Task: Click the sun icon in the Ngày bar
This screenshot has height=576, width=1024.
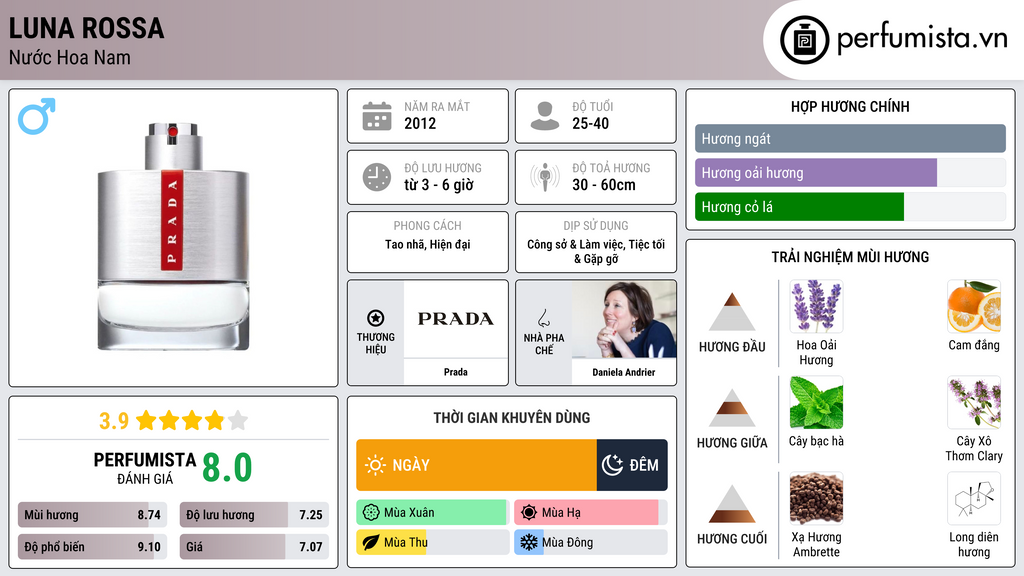Action: click(x=375, y=465)
